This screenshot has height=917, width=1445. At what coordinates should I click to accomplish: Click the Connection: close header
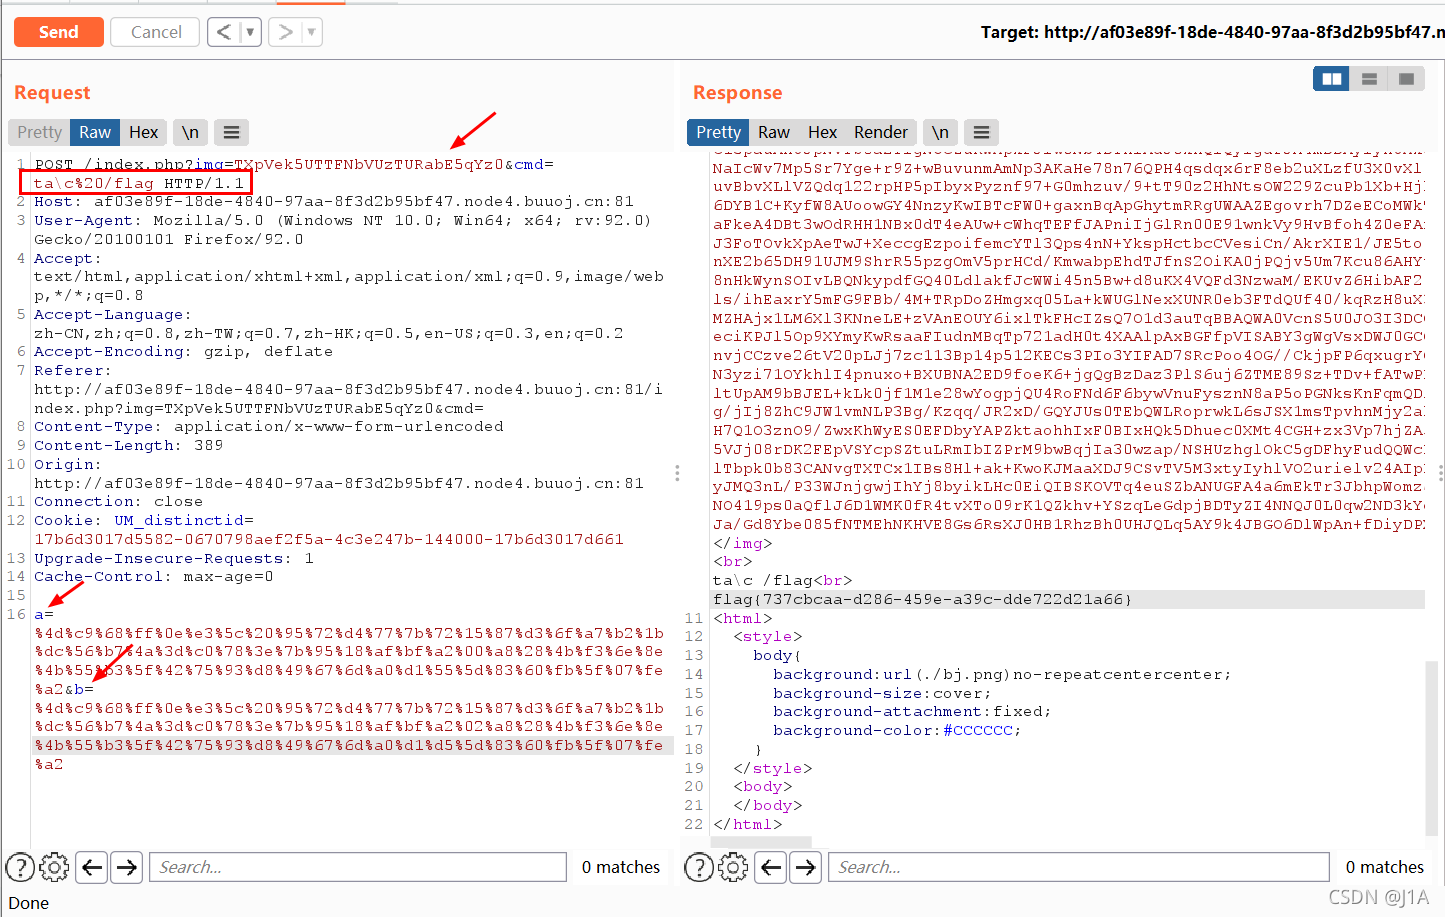pos(118,501)
